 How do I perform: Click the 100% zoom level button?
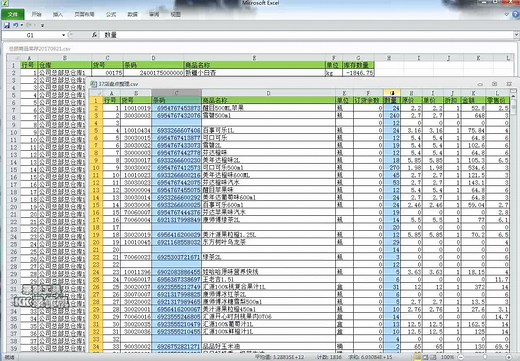447,357
